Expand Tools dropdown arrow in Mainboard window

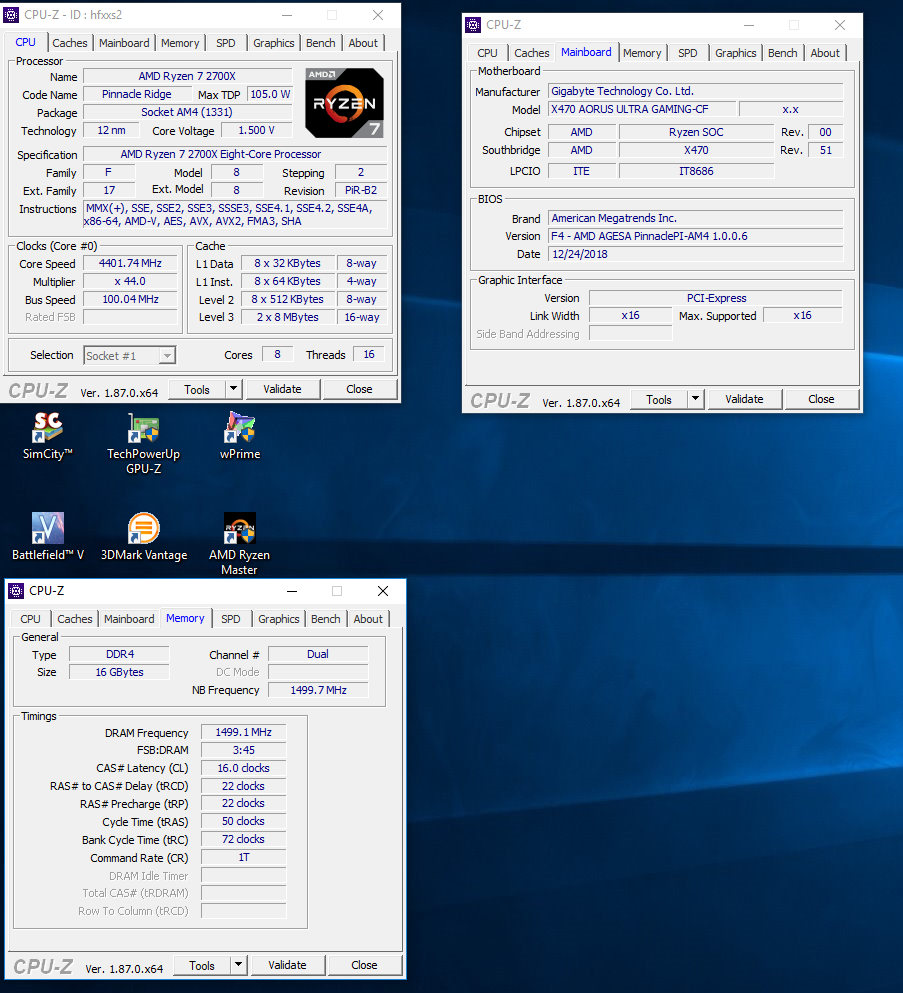tap(695, 399)
